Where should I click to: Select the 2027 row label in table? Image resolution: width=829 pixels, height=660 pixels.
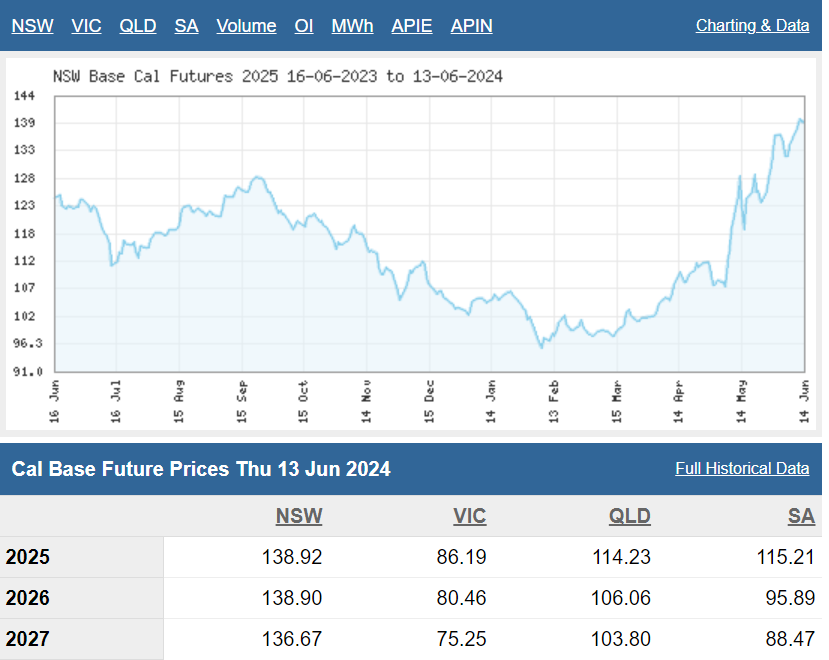pos(28,640)
